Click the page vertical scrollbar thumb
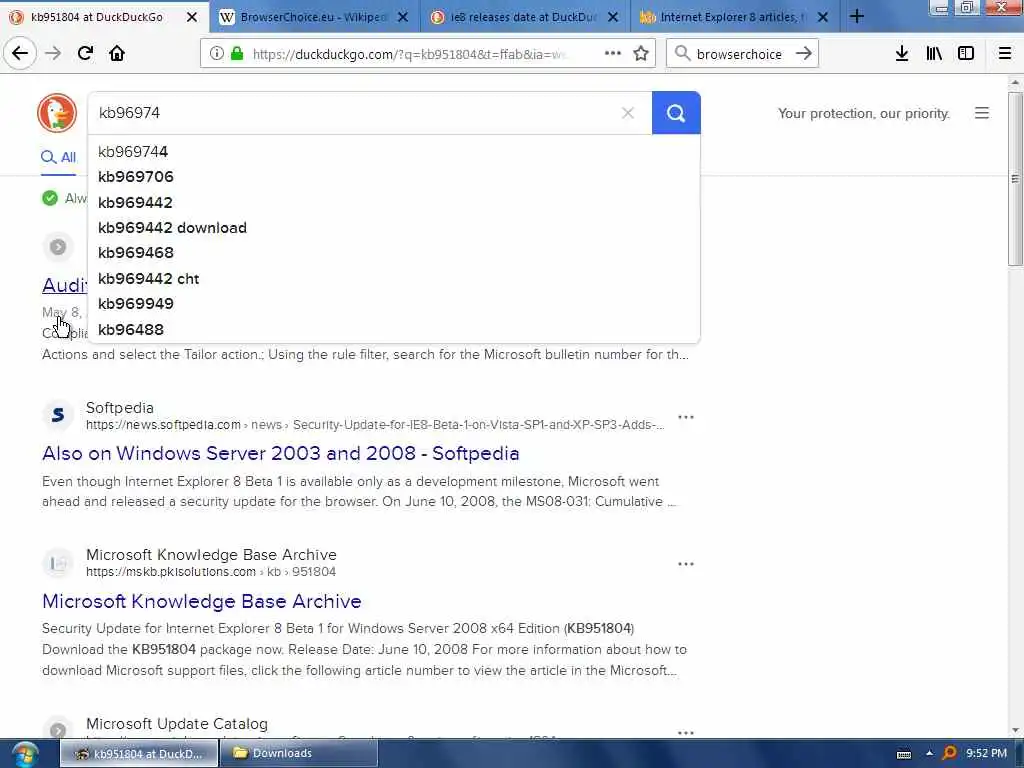Screen dimensions: 1024x768 [x=1014, y=178]
